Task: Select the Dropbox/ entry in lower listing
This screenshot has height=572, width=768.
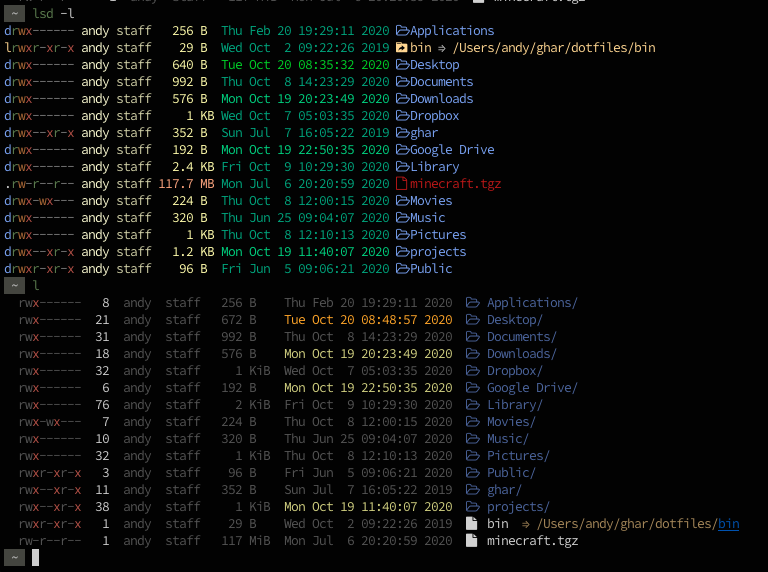Action: click(514, 371)
